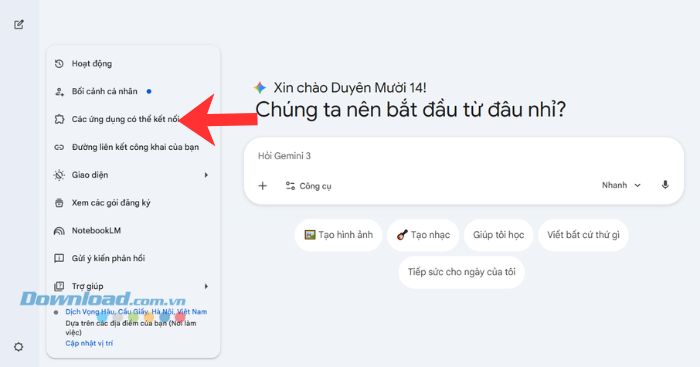Click the NotebookLM logo icon
This screenshot has width=700, height=367.
pyautogui.click(x=59, y=231)
